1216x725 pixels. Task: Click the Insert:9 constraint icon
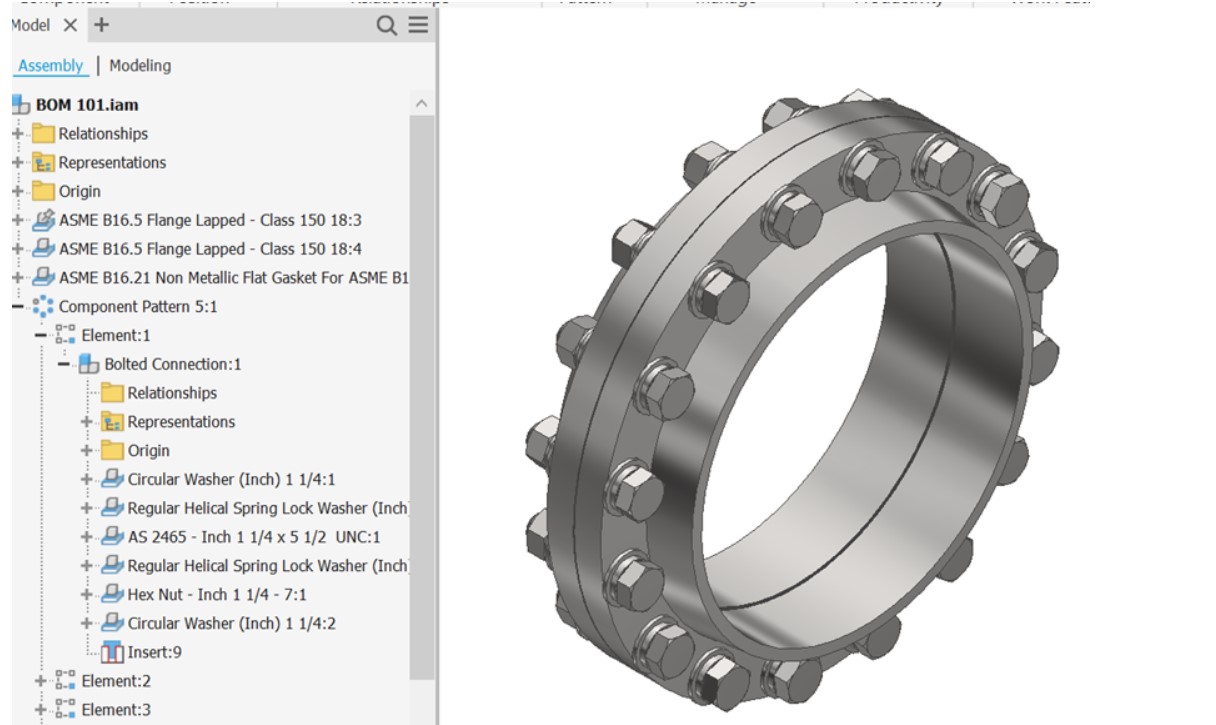[113, 653]
